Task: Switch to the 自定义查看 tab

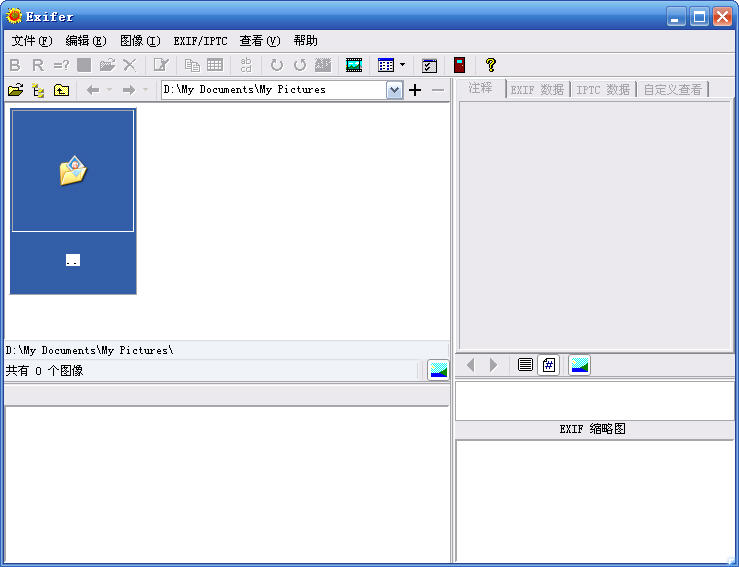Action: pyautogui.click(x=673, y=90)
